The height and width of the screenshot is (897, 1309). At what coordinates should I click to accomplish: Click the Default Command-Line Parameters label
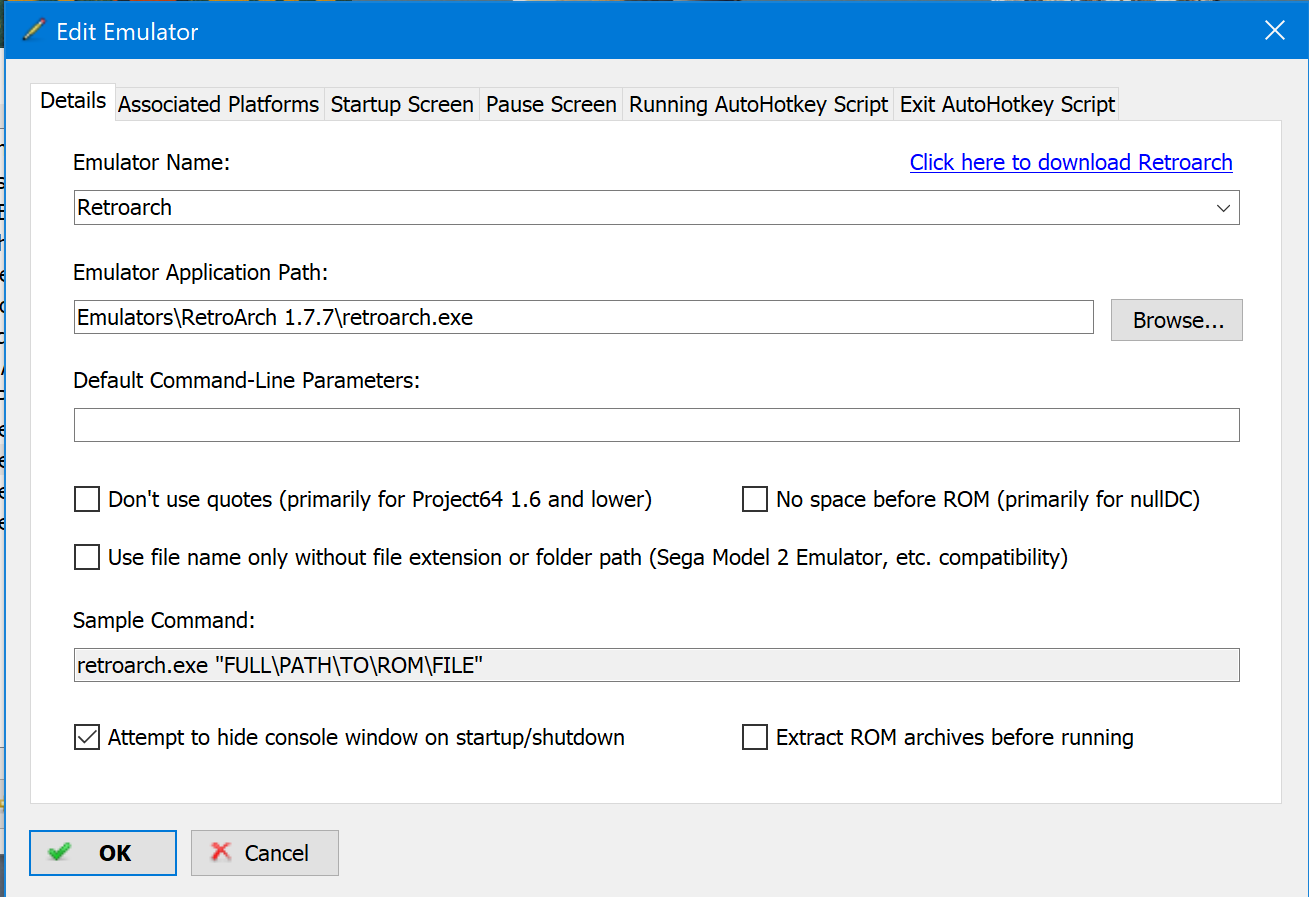[247, 380]
